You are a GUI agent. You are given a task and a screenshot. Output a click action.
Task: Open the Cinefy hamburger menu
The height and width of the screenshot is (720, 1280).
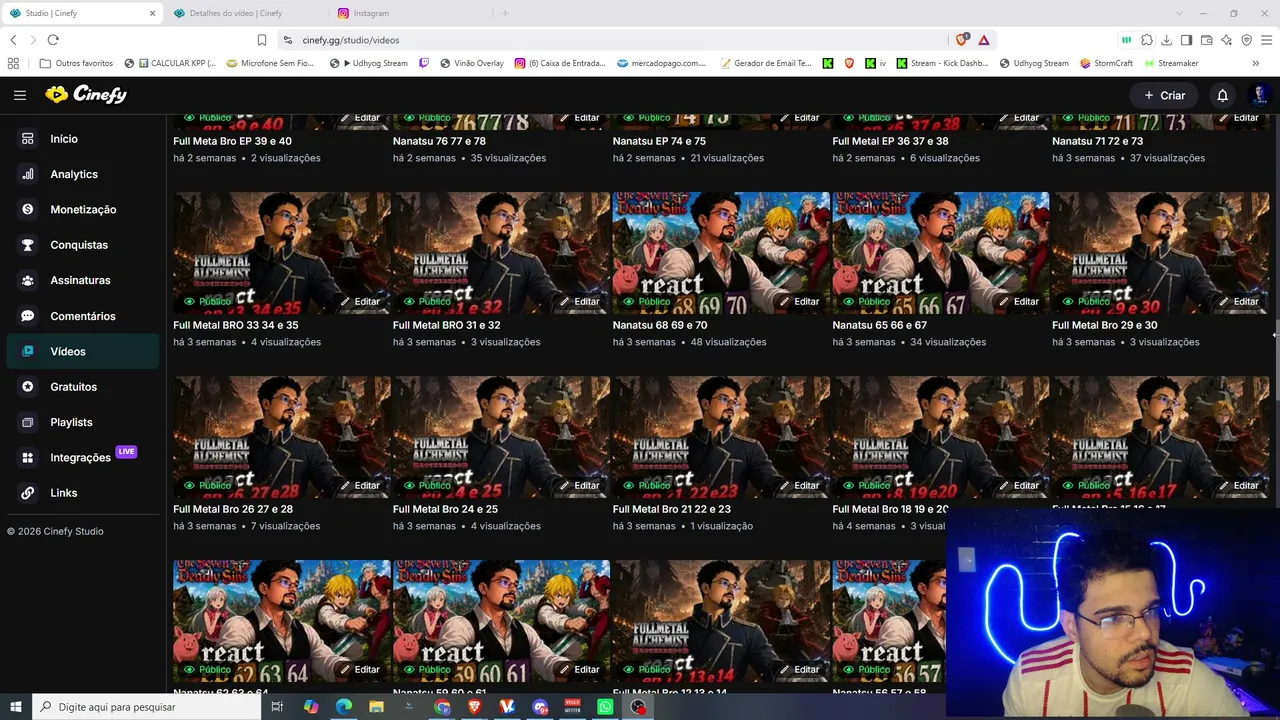[20, 95]
